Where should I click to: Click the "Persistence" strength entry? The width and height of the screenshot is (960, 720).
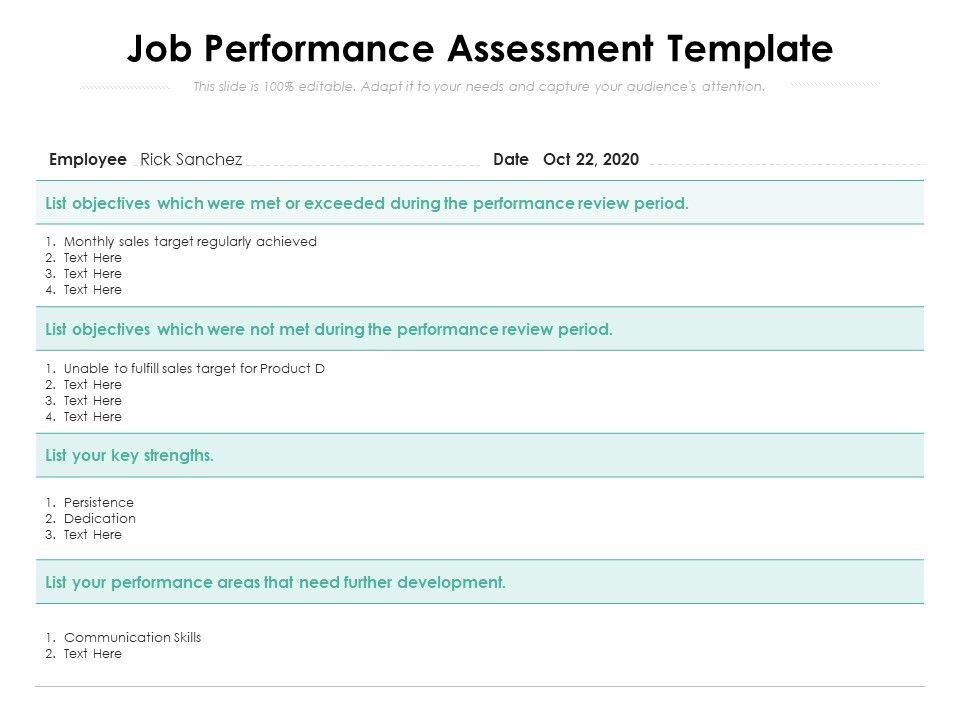point(98,503)
